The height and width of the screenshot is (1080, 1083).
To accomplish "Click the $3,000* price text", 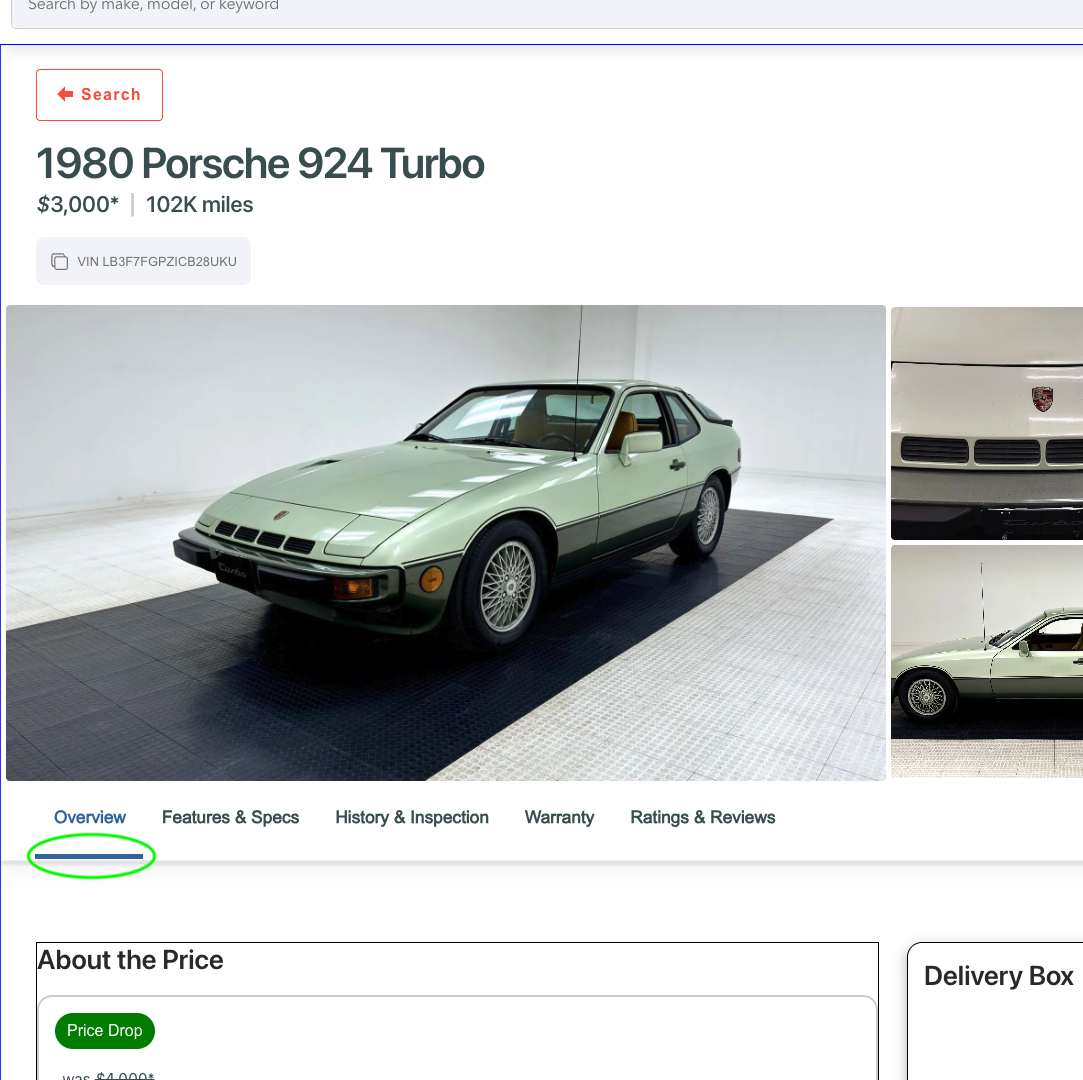I will [78, 205].
